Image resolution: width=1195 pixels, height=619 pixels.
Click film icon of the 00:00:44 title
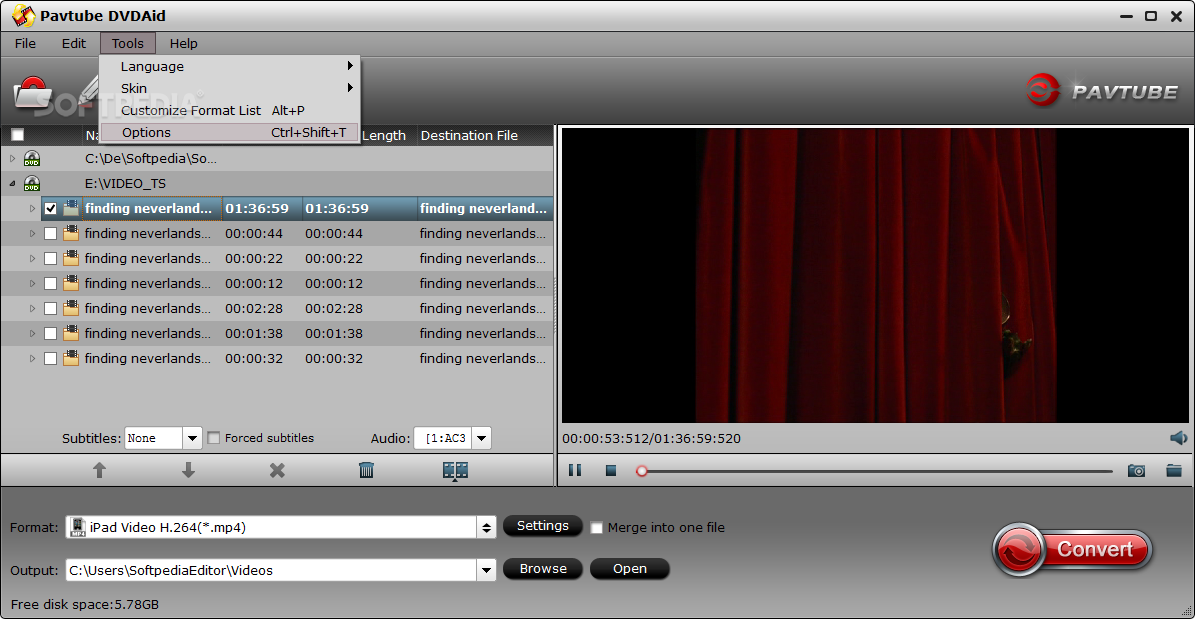point(71,233)
